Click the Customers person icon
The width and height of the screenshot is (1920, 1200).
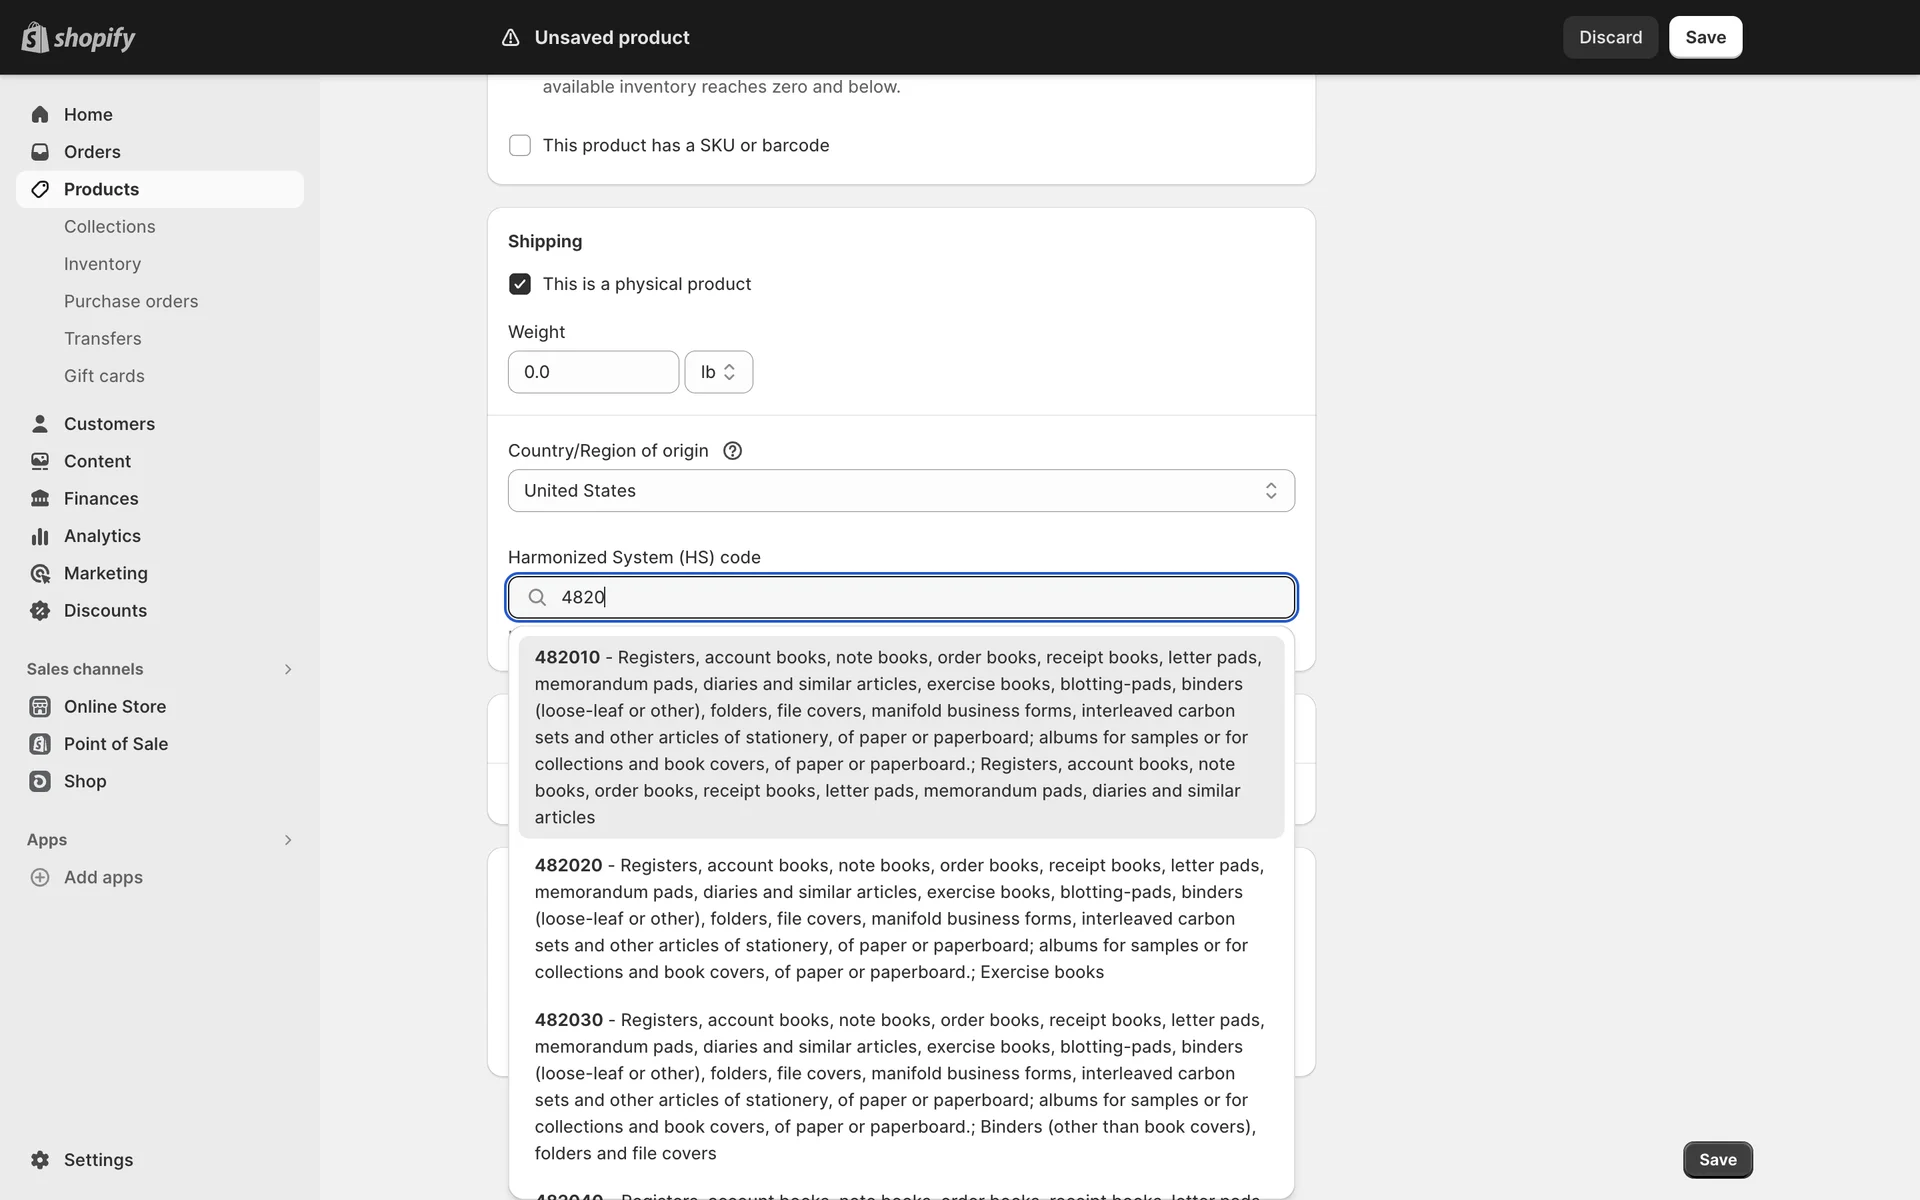pos(40,424)
